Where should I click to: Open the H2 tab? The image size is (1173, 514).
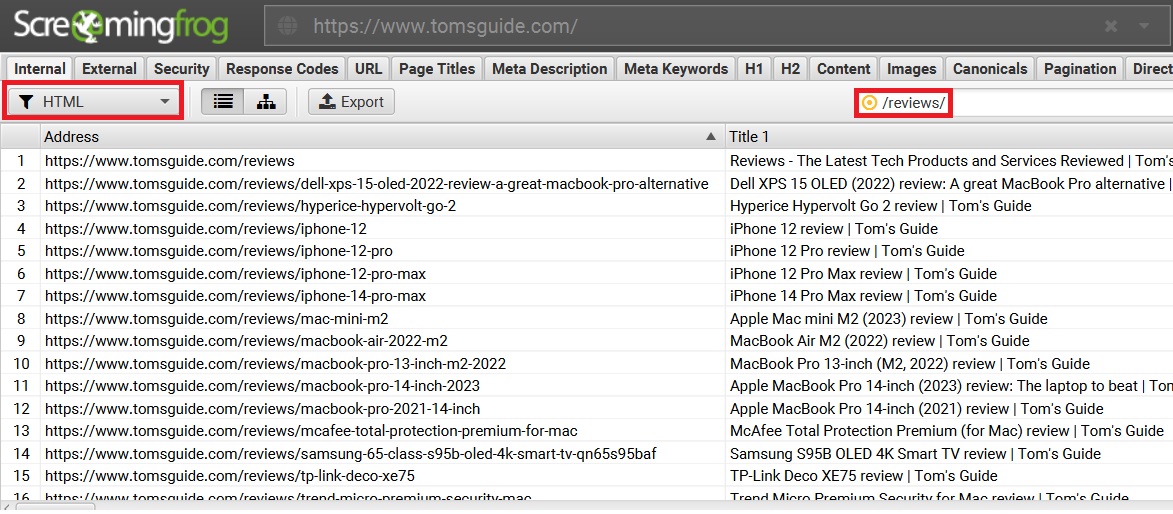(x=790, y=69)
